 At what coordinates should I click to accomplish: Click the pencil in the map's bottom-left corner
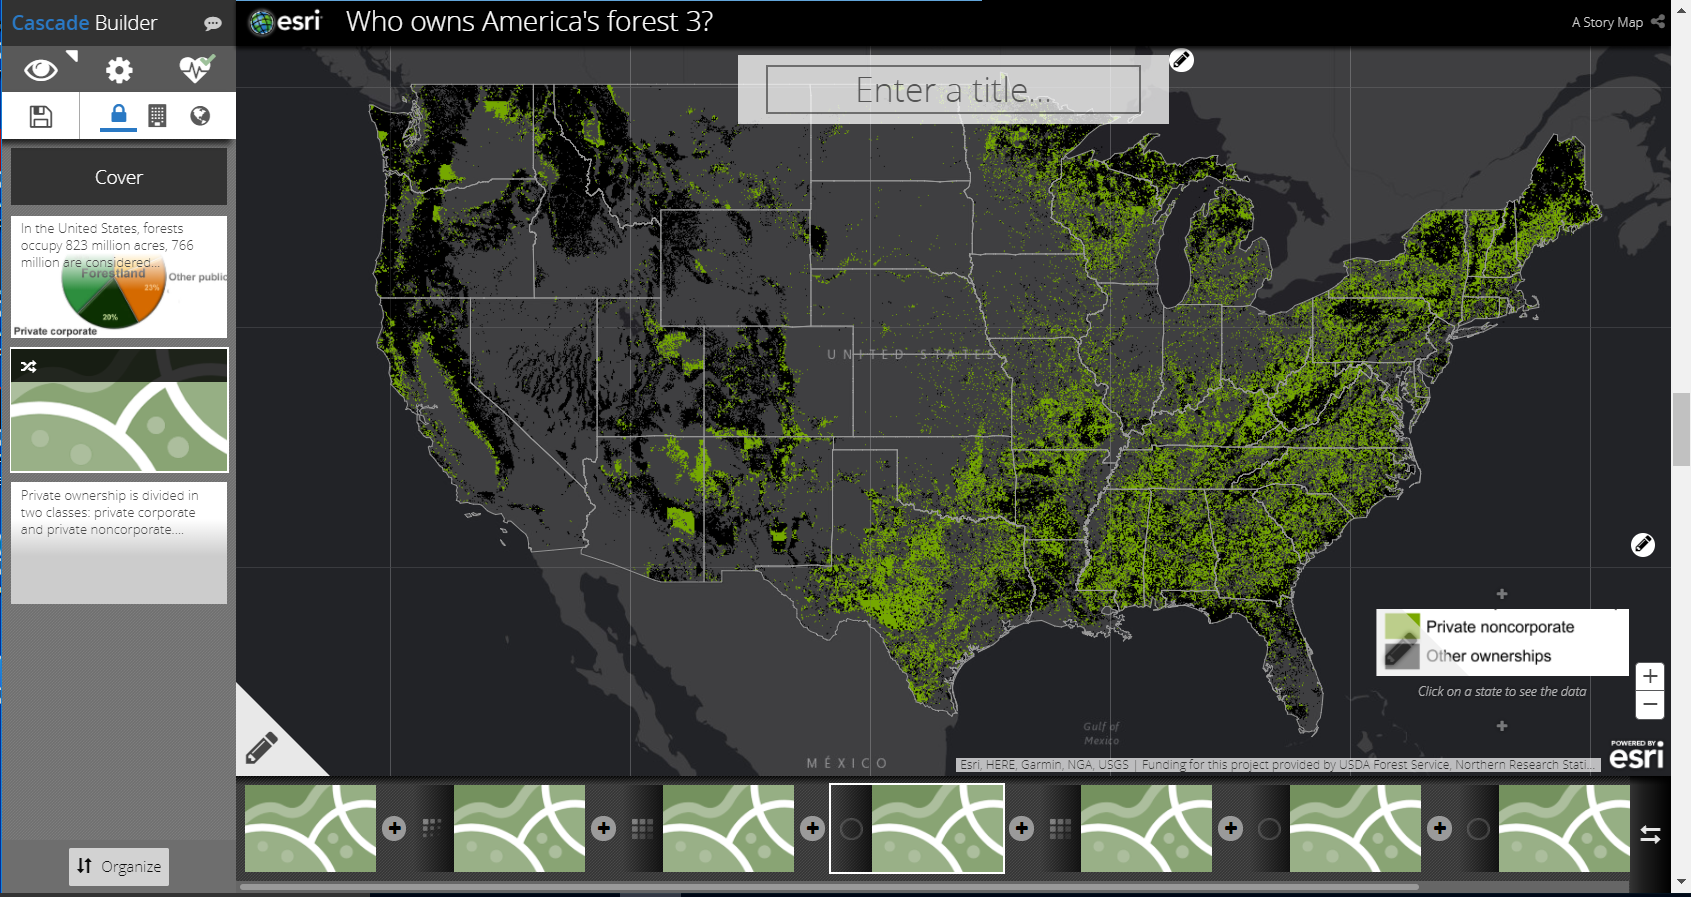pyautogui.click(x=261, y=748)
